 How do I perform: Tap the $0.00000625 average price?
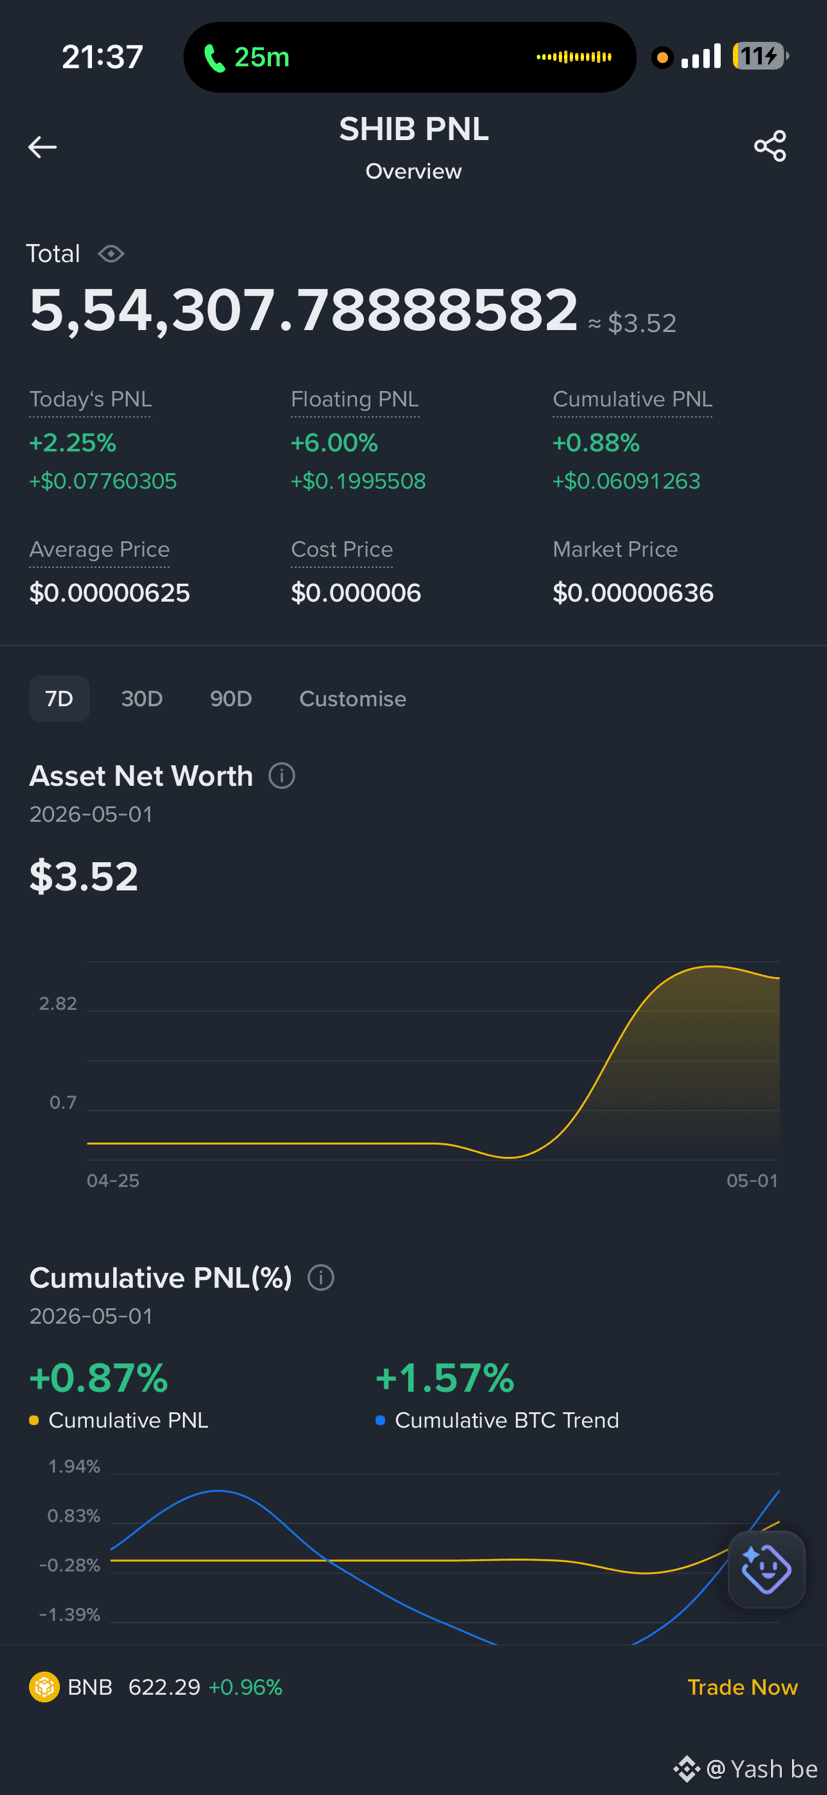click(x=110, y=593)
